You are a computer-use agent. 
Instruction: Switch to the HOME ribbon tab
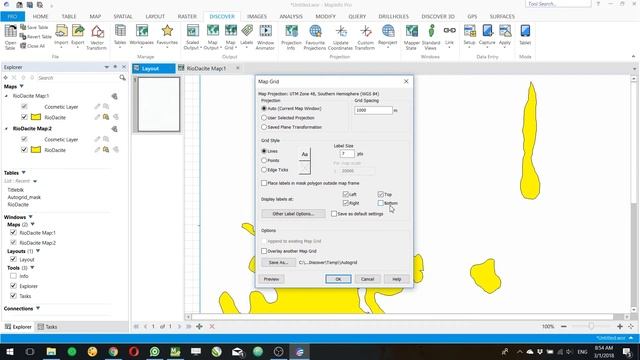coord(40,16)
